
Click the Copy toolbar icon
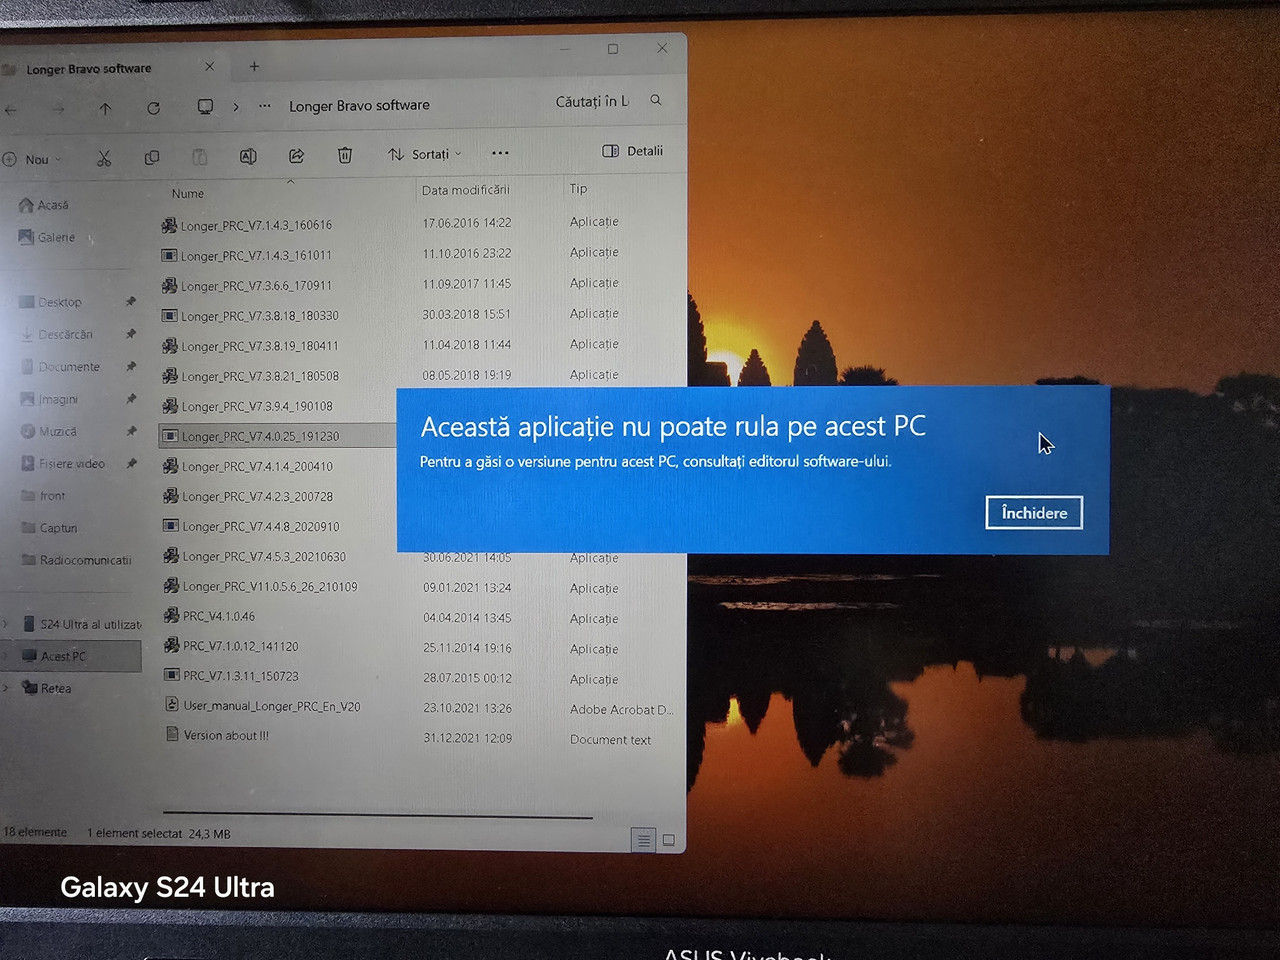152,158
